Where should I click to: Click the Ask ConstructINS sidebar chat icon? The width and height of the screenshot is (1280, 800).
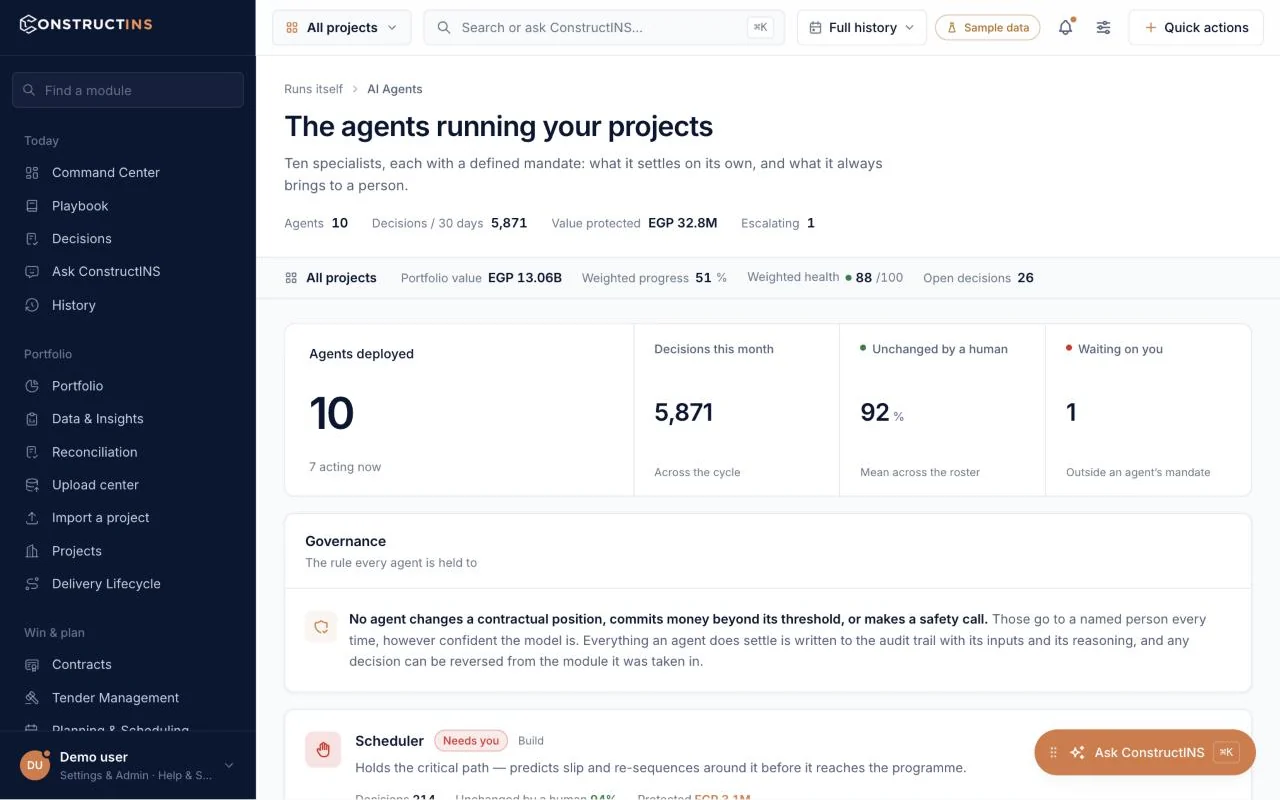coord(32,272)
